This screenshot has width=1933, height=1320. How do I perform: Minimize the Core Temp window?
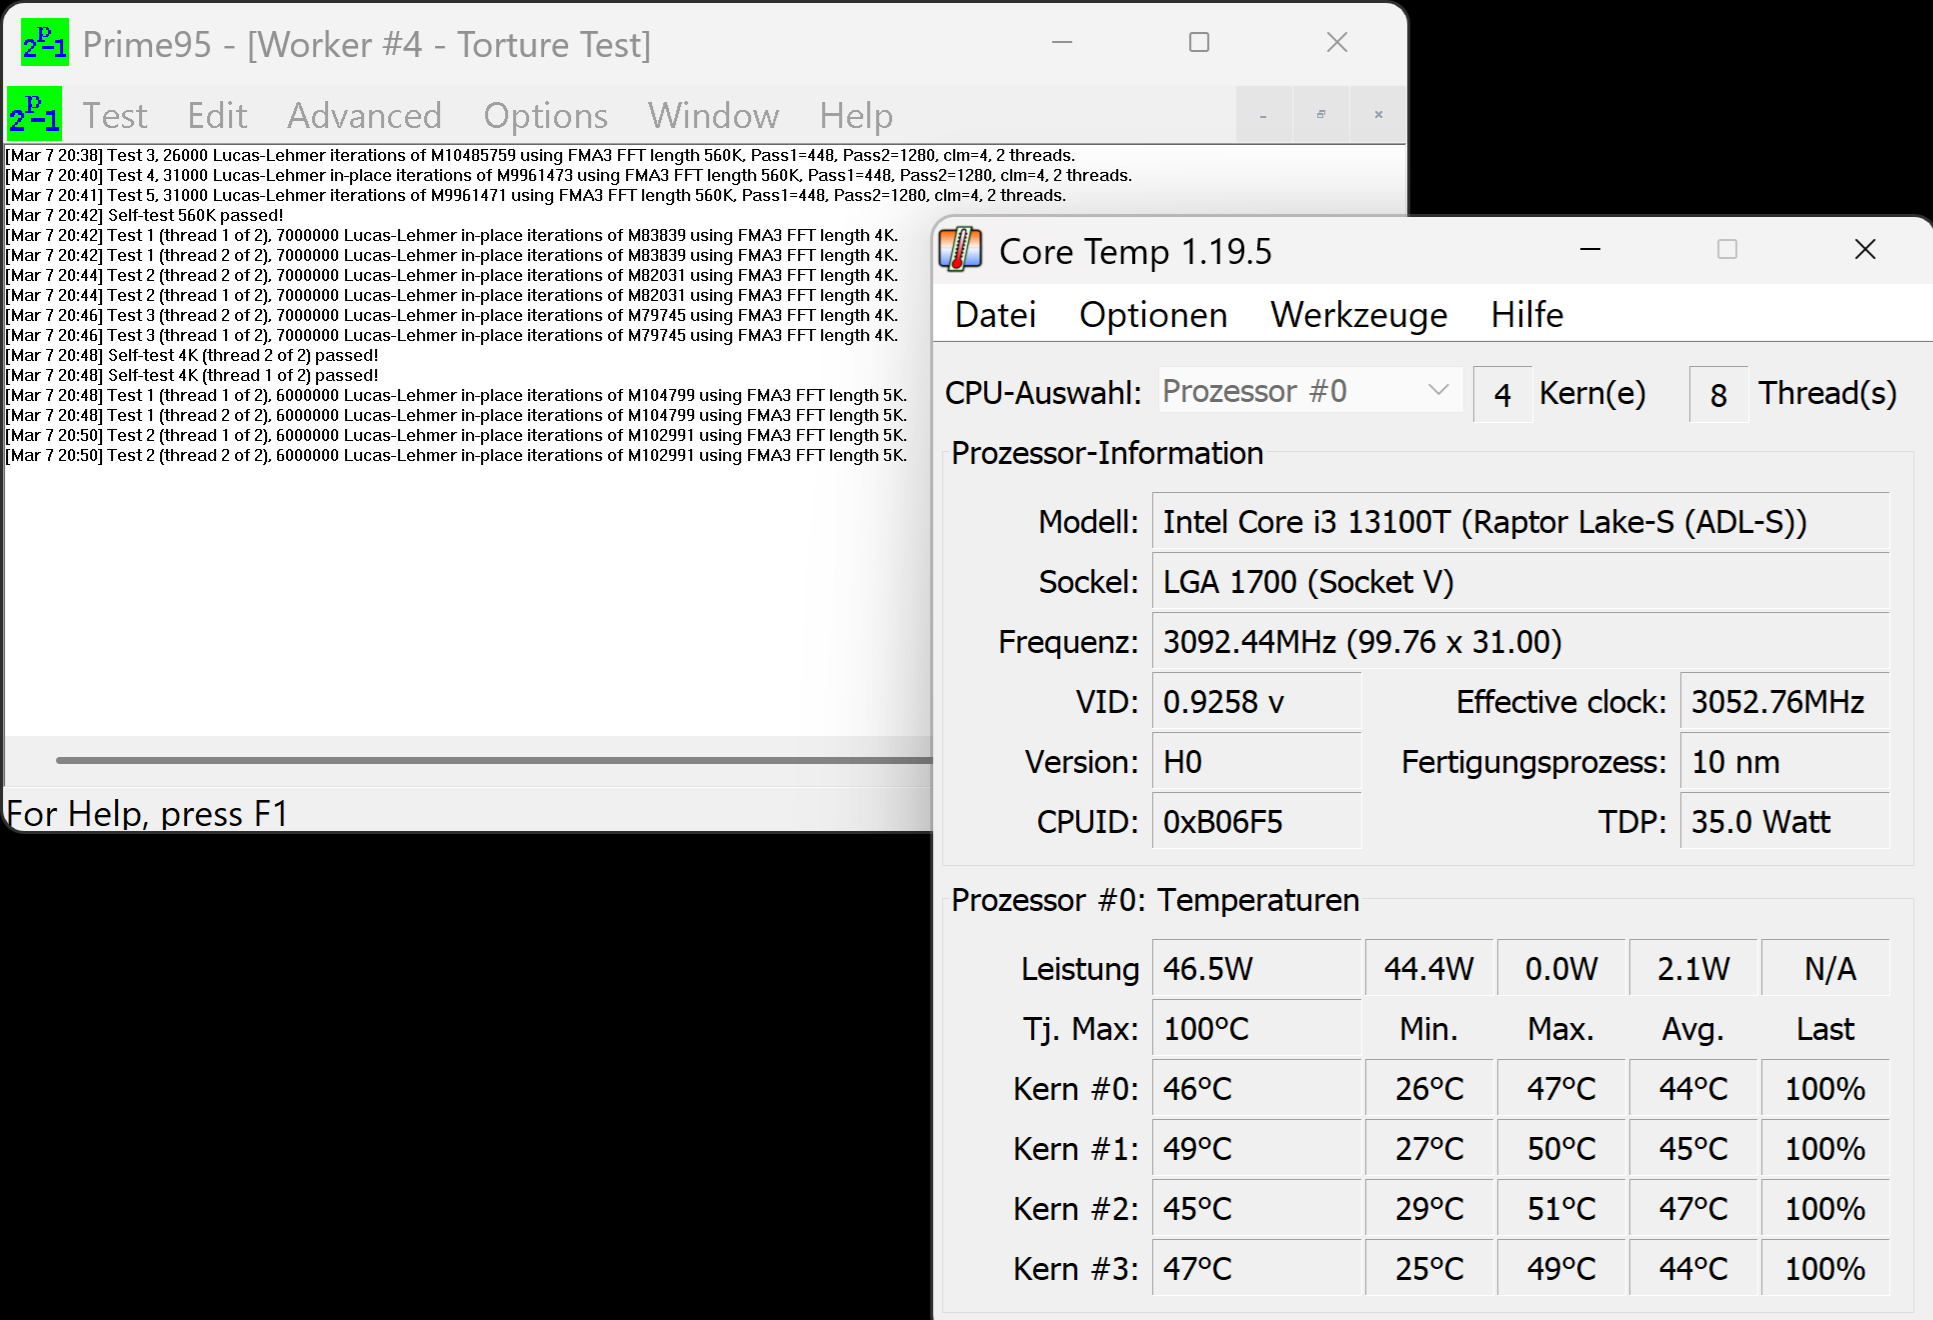(1590, 249)
